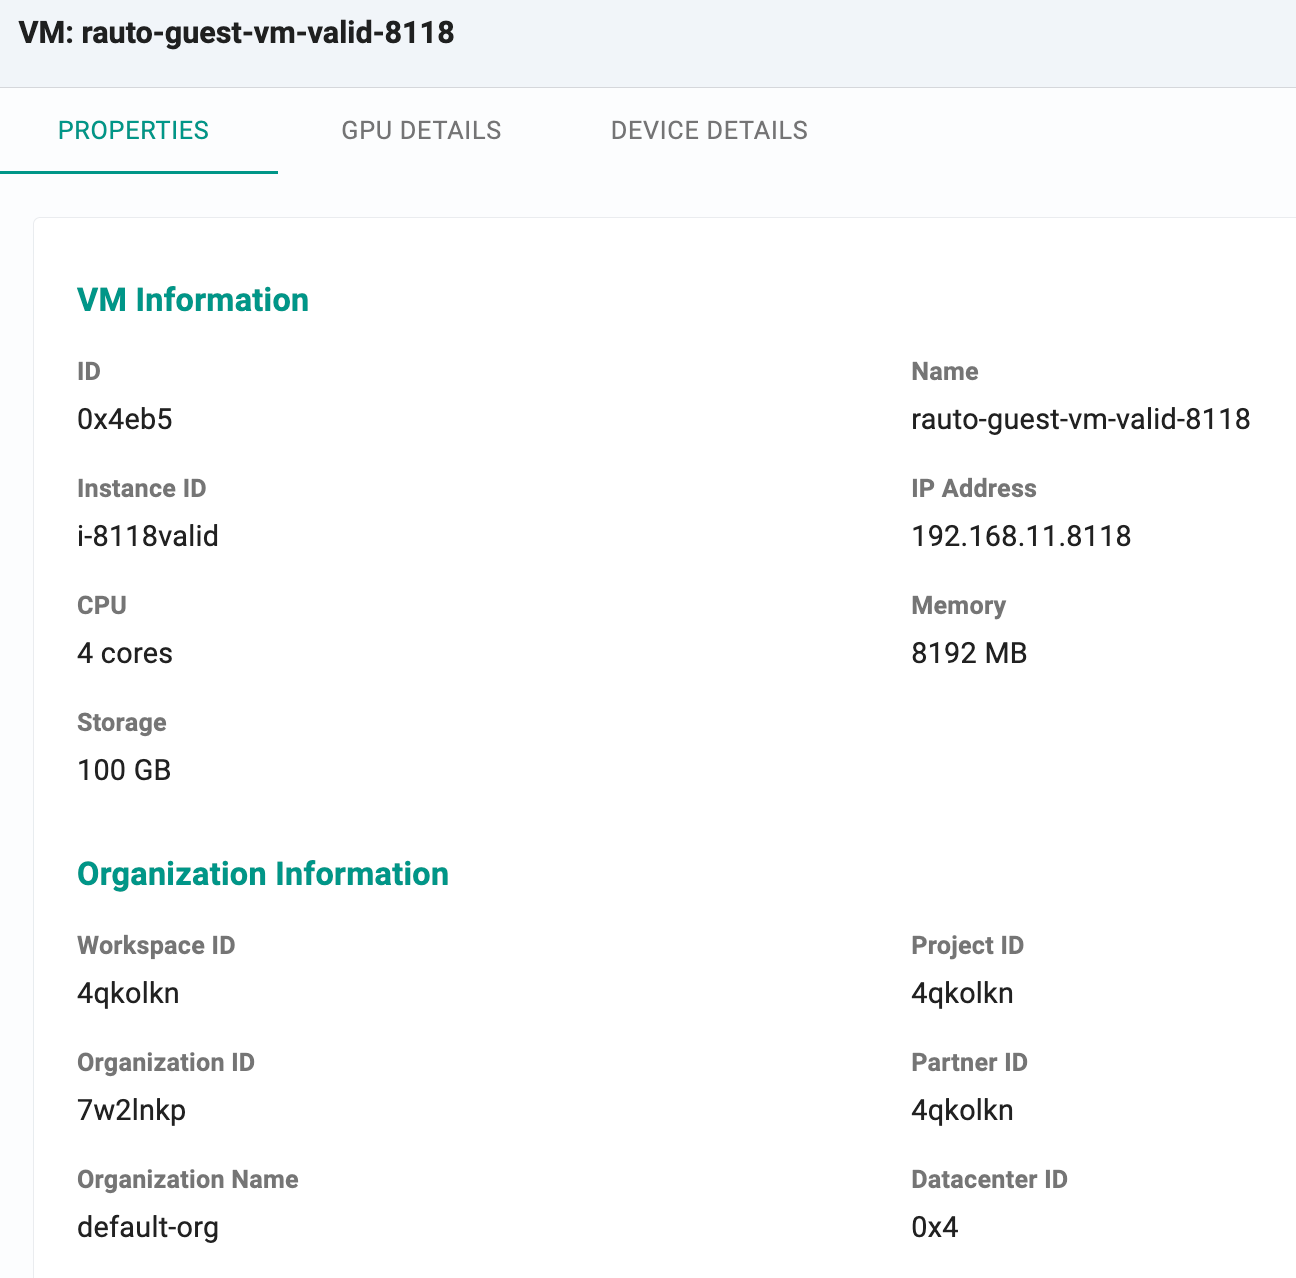Select the PROPERTIES tab
This screenshot has width=1296, height=1278.
(x=133, y=131)
